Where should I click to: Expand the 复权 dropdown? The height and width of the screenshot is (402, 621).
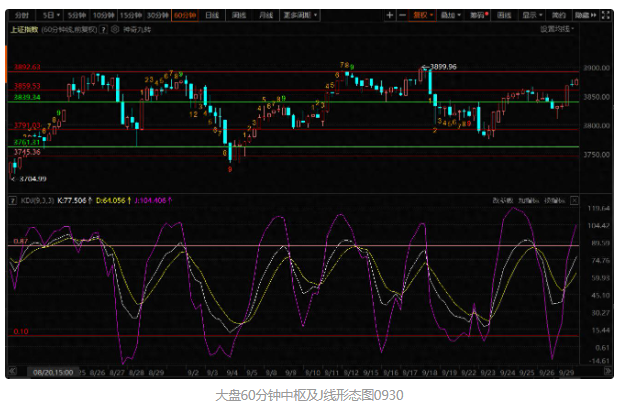tap(425, 16)
